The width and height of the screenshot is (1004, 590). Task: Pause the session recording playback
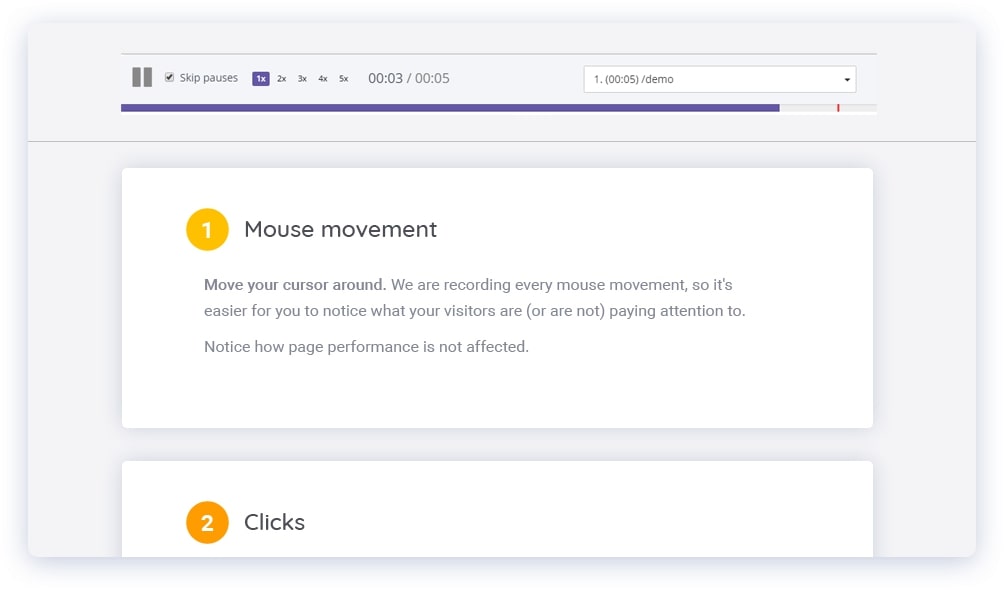tap(142, 78)
